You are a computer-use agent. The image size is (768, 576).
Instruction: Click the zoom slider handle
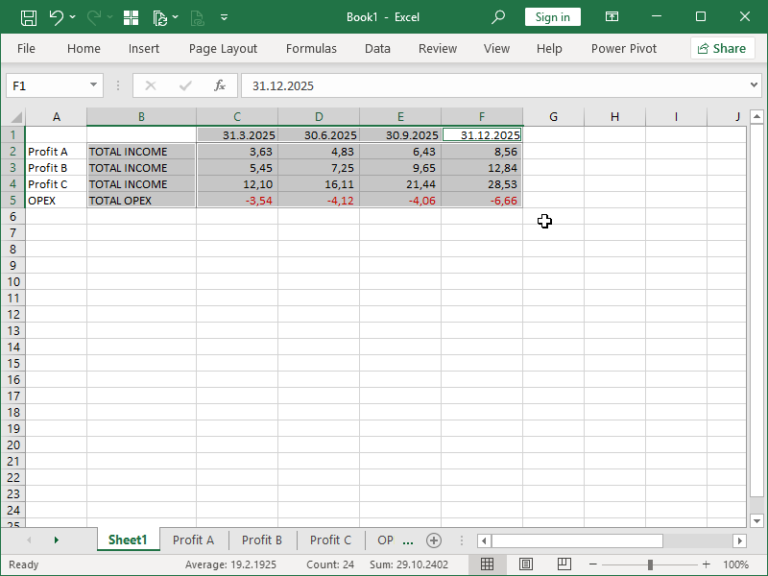tap(650, 564)
